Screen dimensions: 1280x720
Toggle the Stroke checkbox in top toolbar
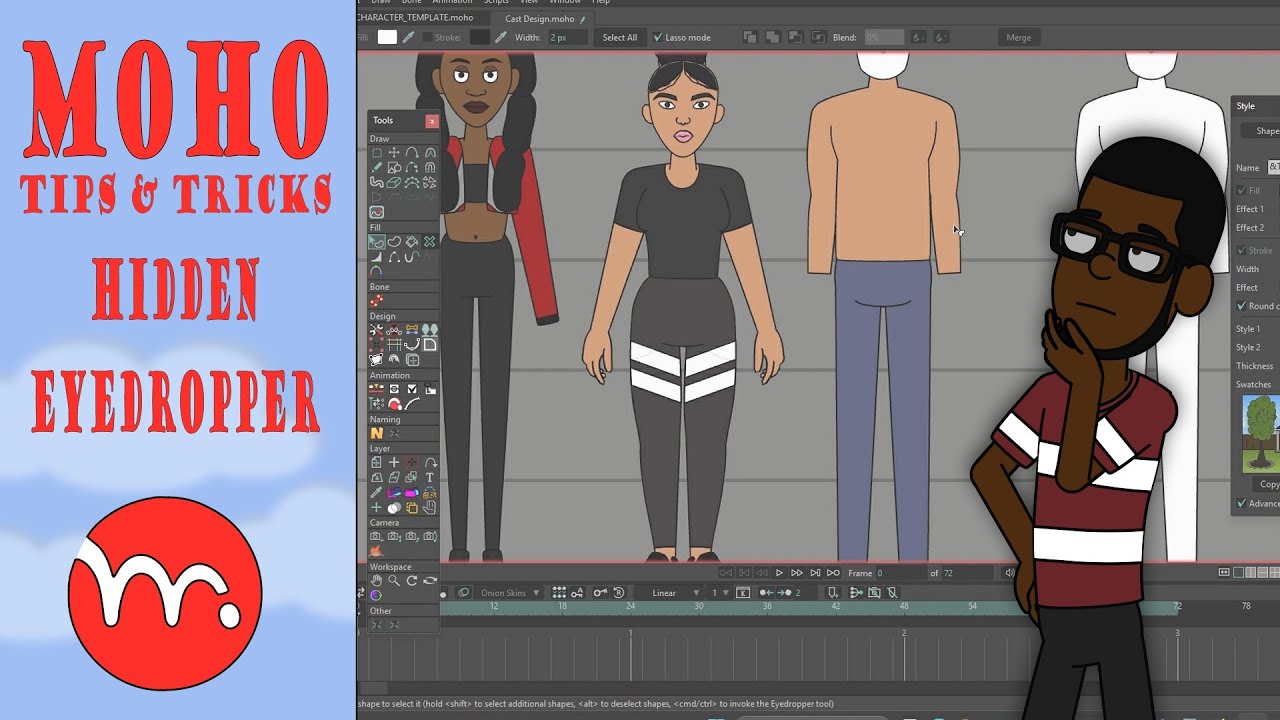(x=427, y=38)
